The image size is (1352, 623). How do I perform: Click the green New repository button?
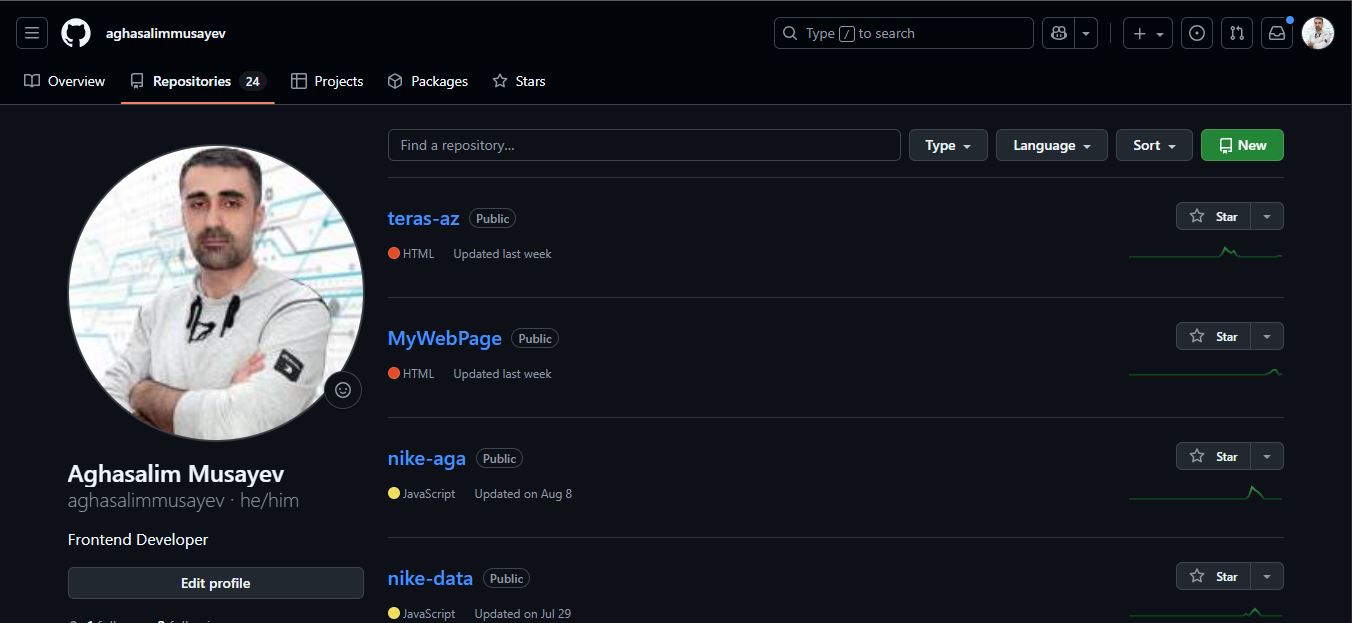pos(1242,145)
